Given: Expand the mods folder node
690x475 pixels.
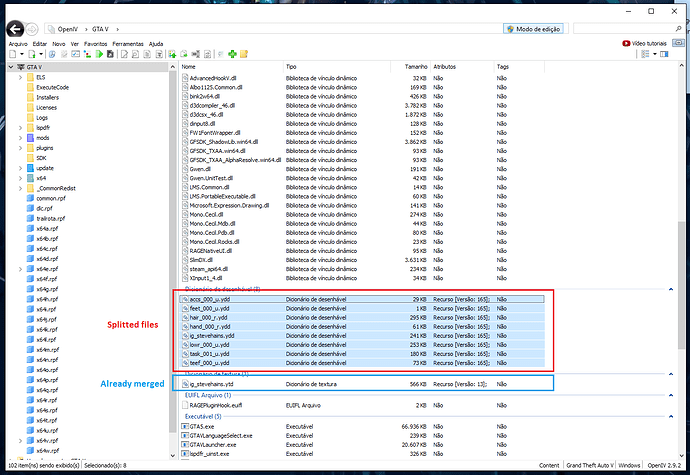Looking at the screenshot, I should pos(20,138).
